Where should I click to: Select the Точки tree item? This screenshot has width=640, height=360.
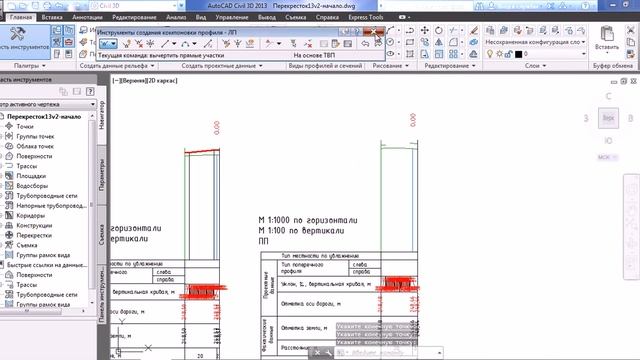(x=25, y=127)
